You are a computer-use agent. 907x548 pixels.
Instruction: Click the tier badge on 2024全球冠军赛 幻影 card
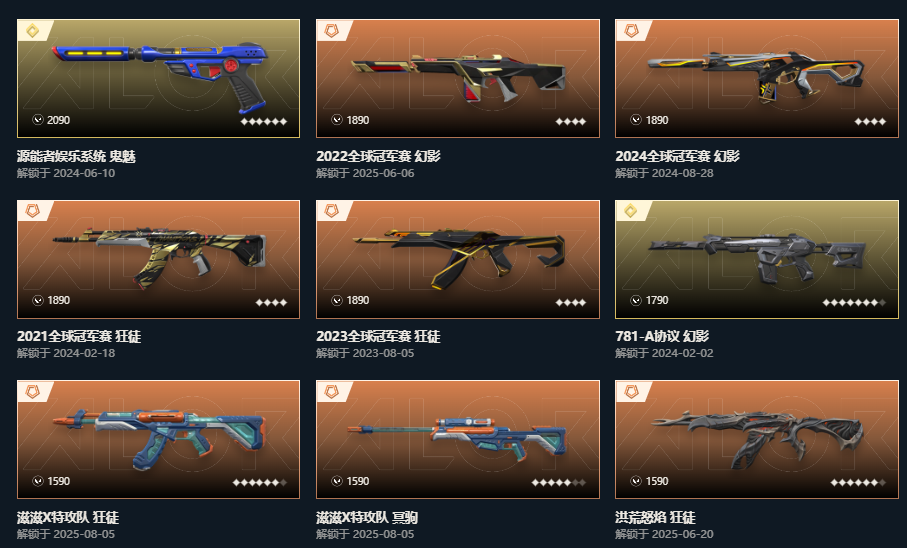632,31
